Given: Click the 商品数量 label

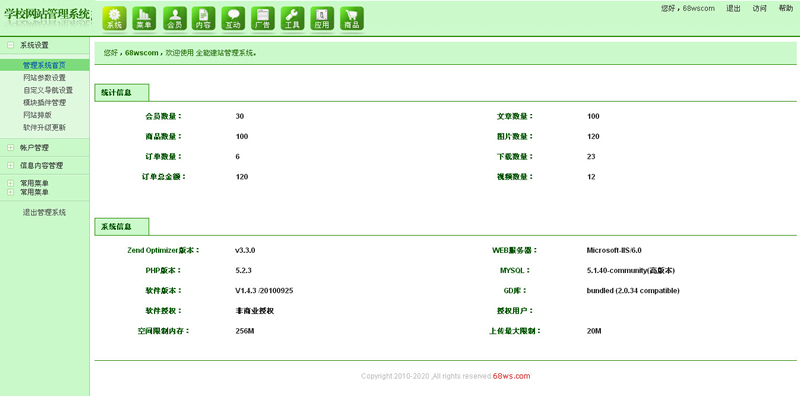Looking at the screenshot, I should click(163, 136).
